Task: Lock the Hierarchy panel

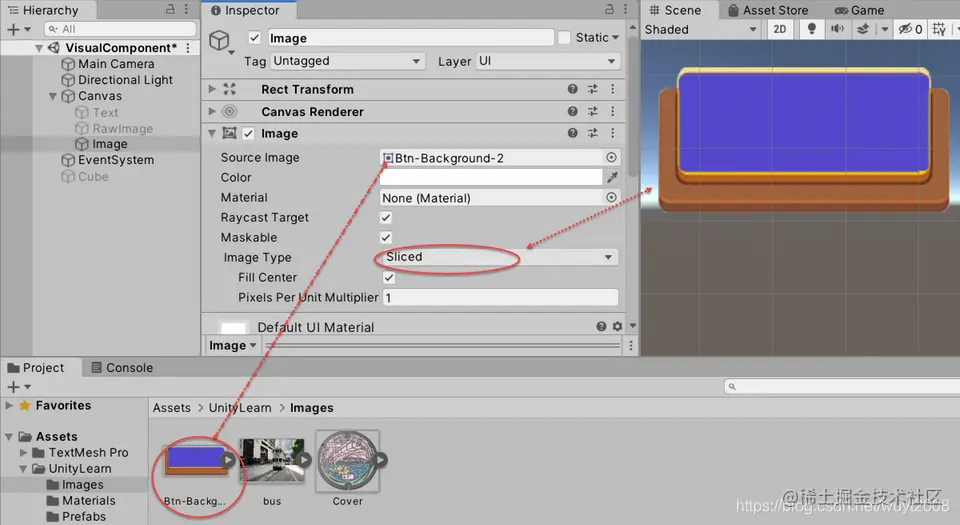Action: pyautogui.click(x=170, y=9)
